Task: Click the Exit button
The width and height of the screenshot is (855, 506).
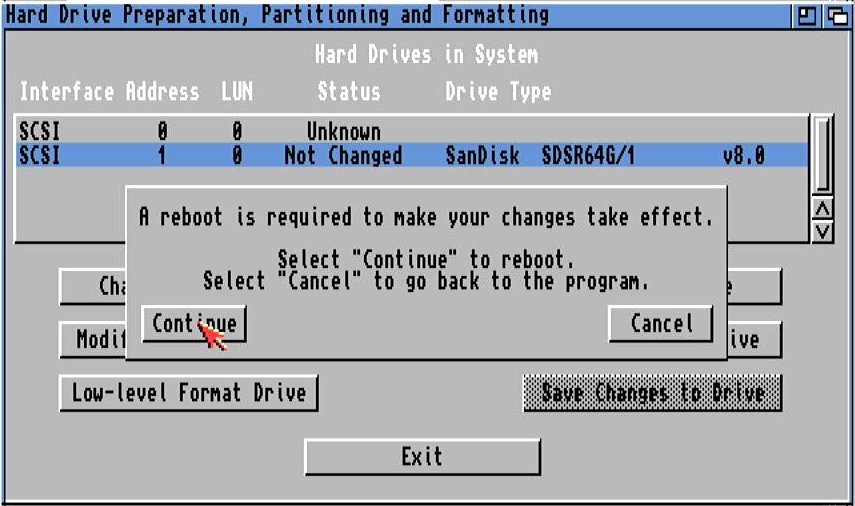Action: 421,457
